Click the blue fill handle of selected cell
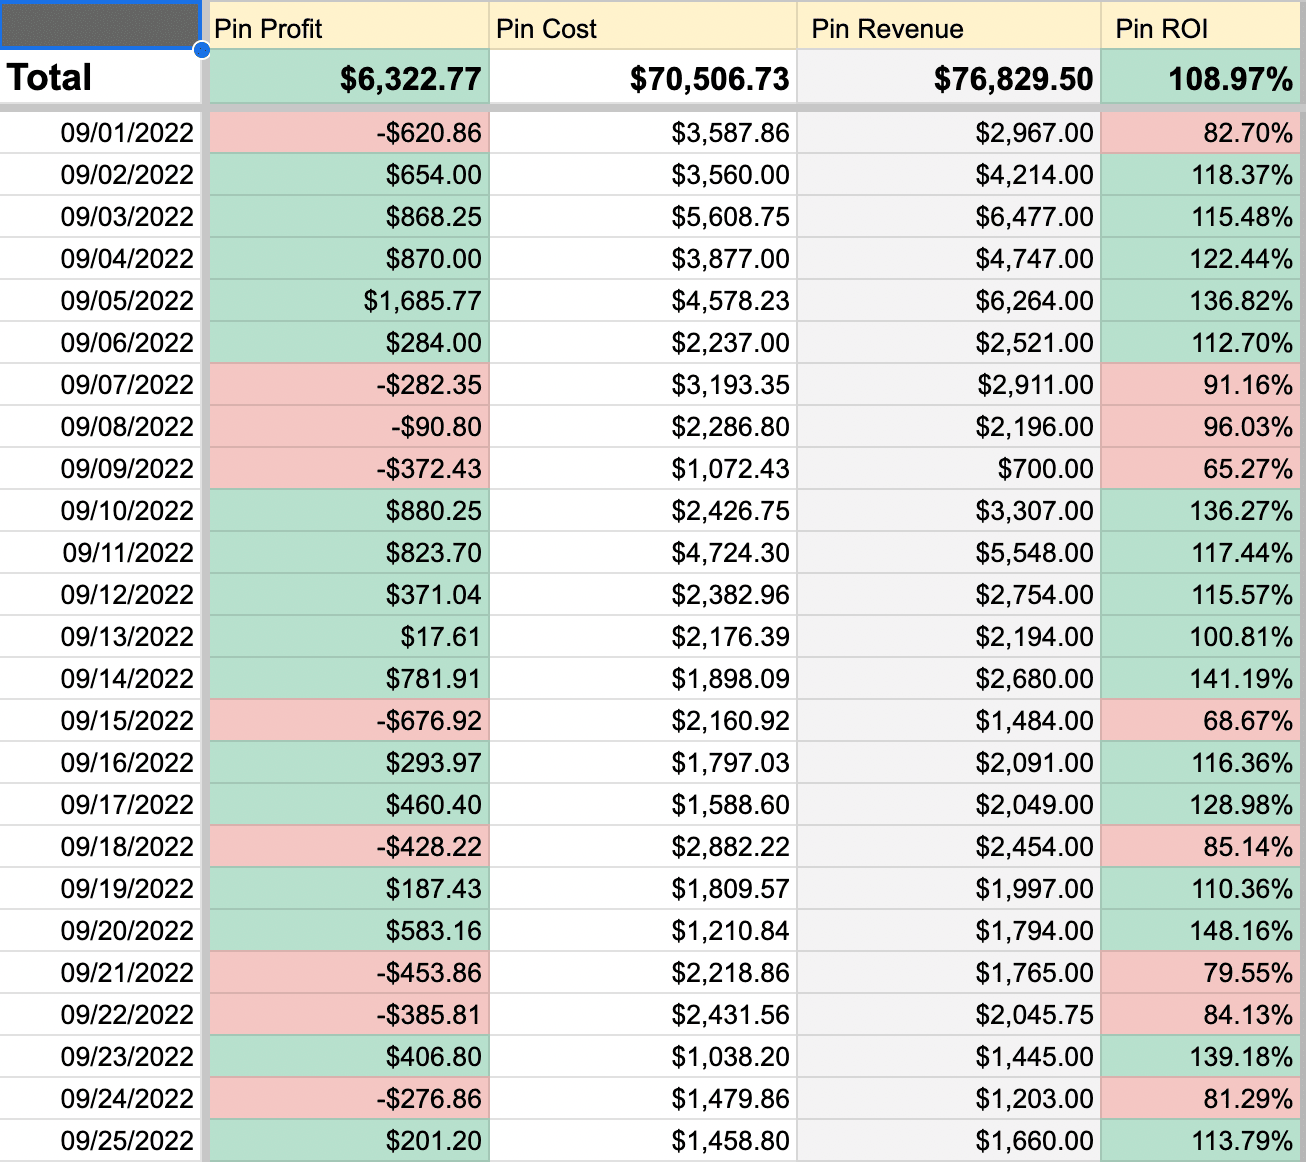The width and height of the screenshot is (1306, 1162). point(201,50)
